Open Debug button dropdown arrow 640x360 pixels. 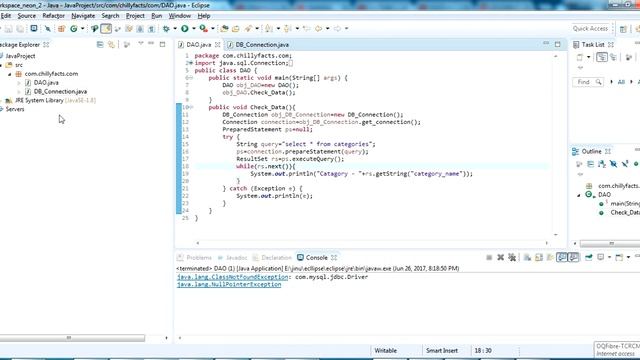tap(175, 29)
